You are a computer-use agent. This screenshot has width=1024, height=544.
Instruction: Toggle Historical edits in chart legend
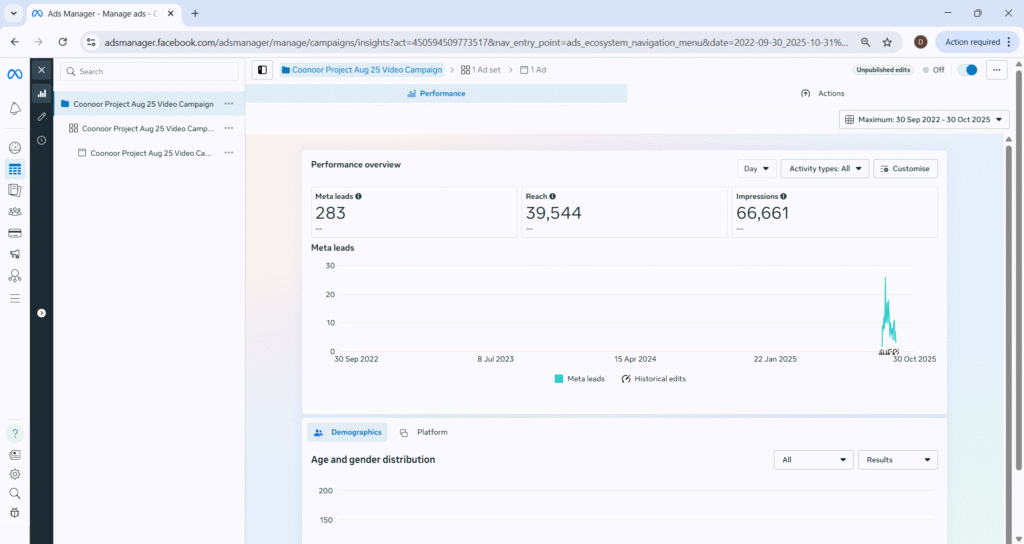click(x=653, y=379)
